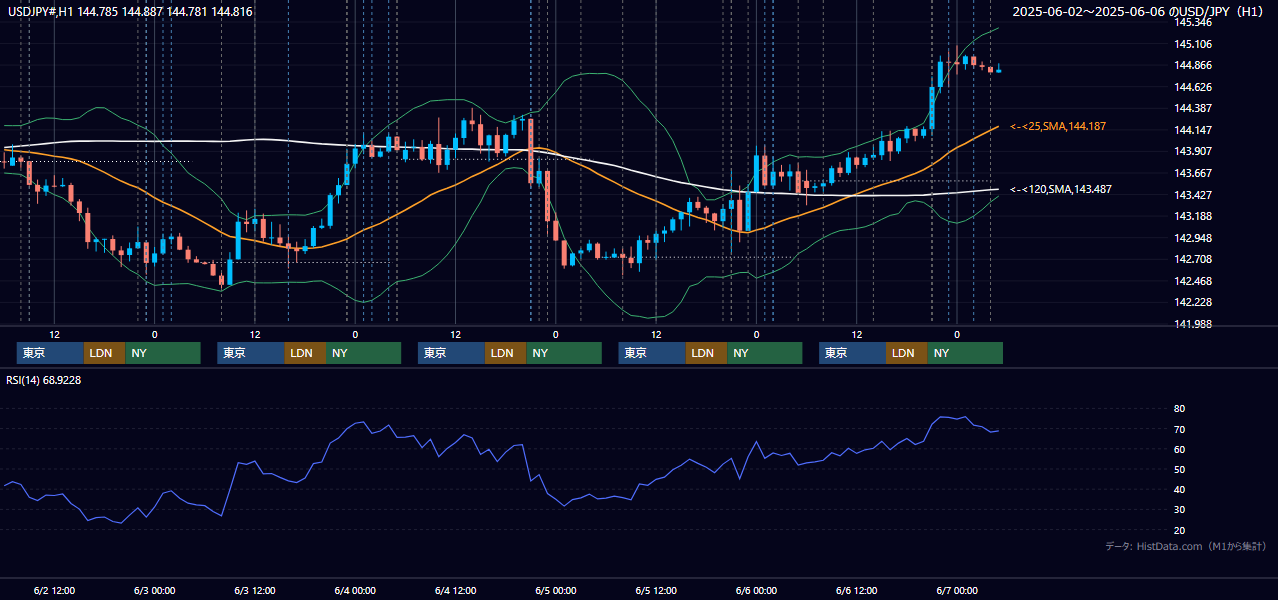Click the RSI scale value 50
The width and height of the screenshot is (1278, 600).
point(1180,469)
